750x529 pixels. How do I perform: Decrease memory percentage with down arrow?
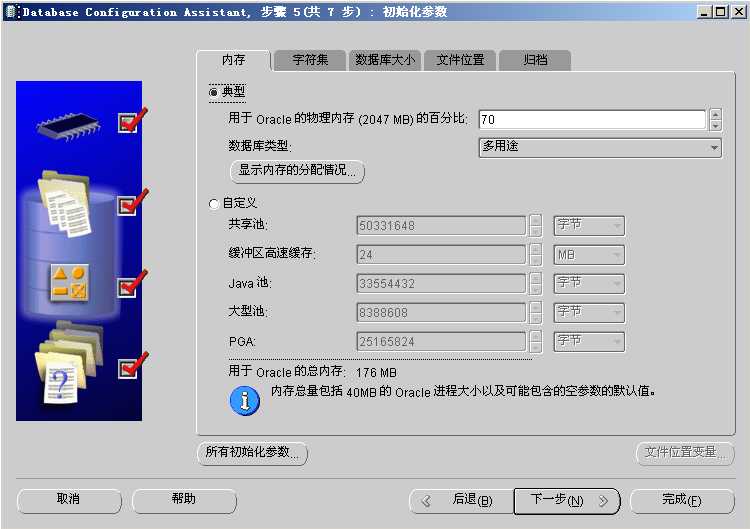click(716, 125)
